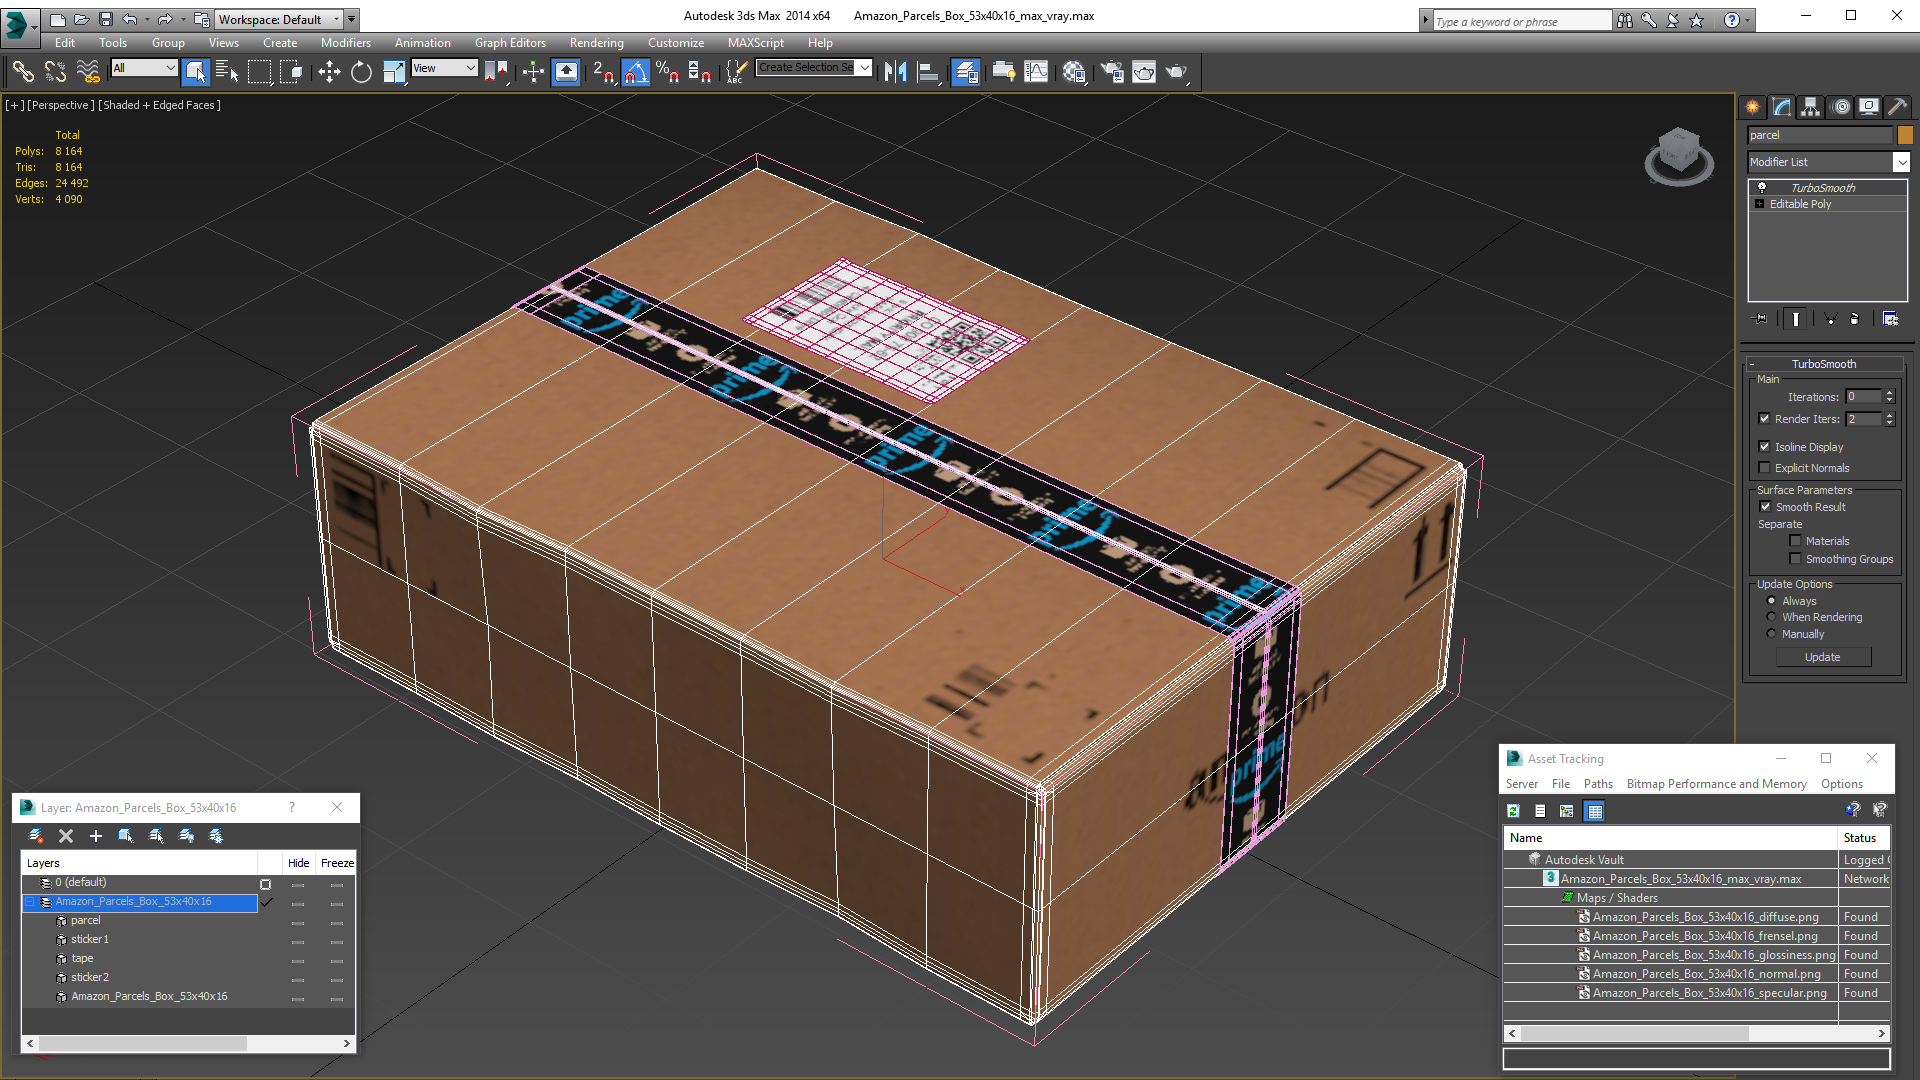Click the object color swatch
The height and width of the screenshot is (1080, 1920).
coord(1905,135)
